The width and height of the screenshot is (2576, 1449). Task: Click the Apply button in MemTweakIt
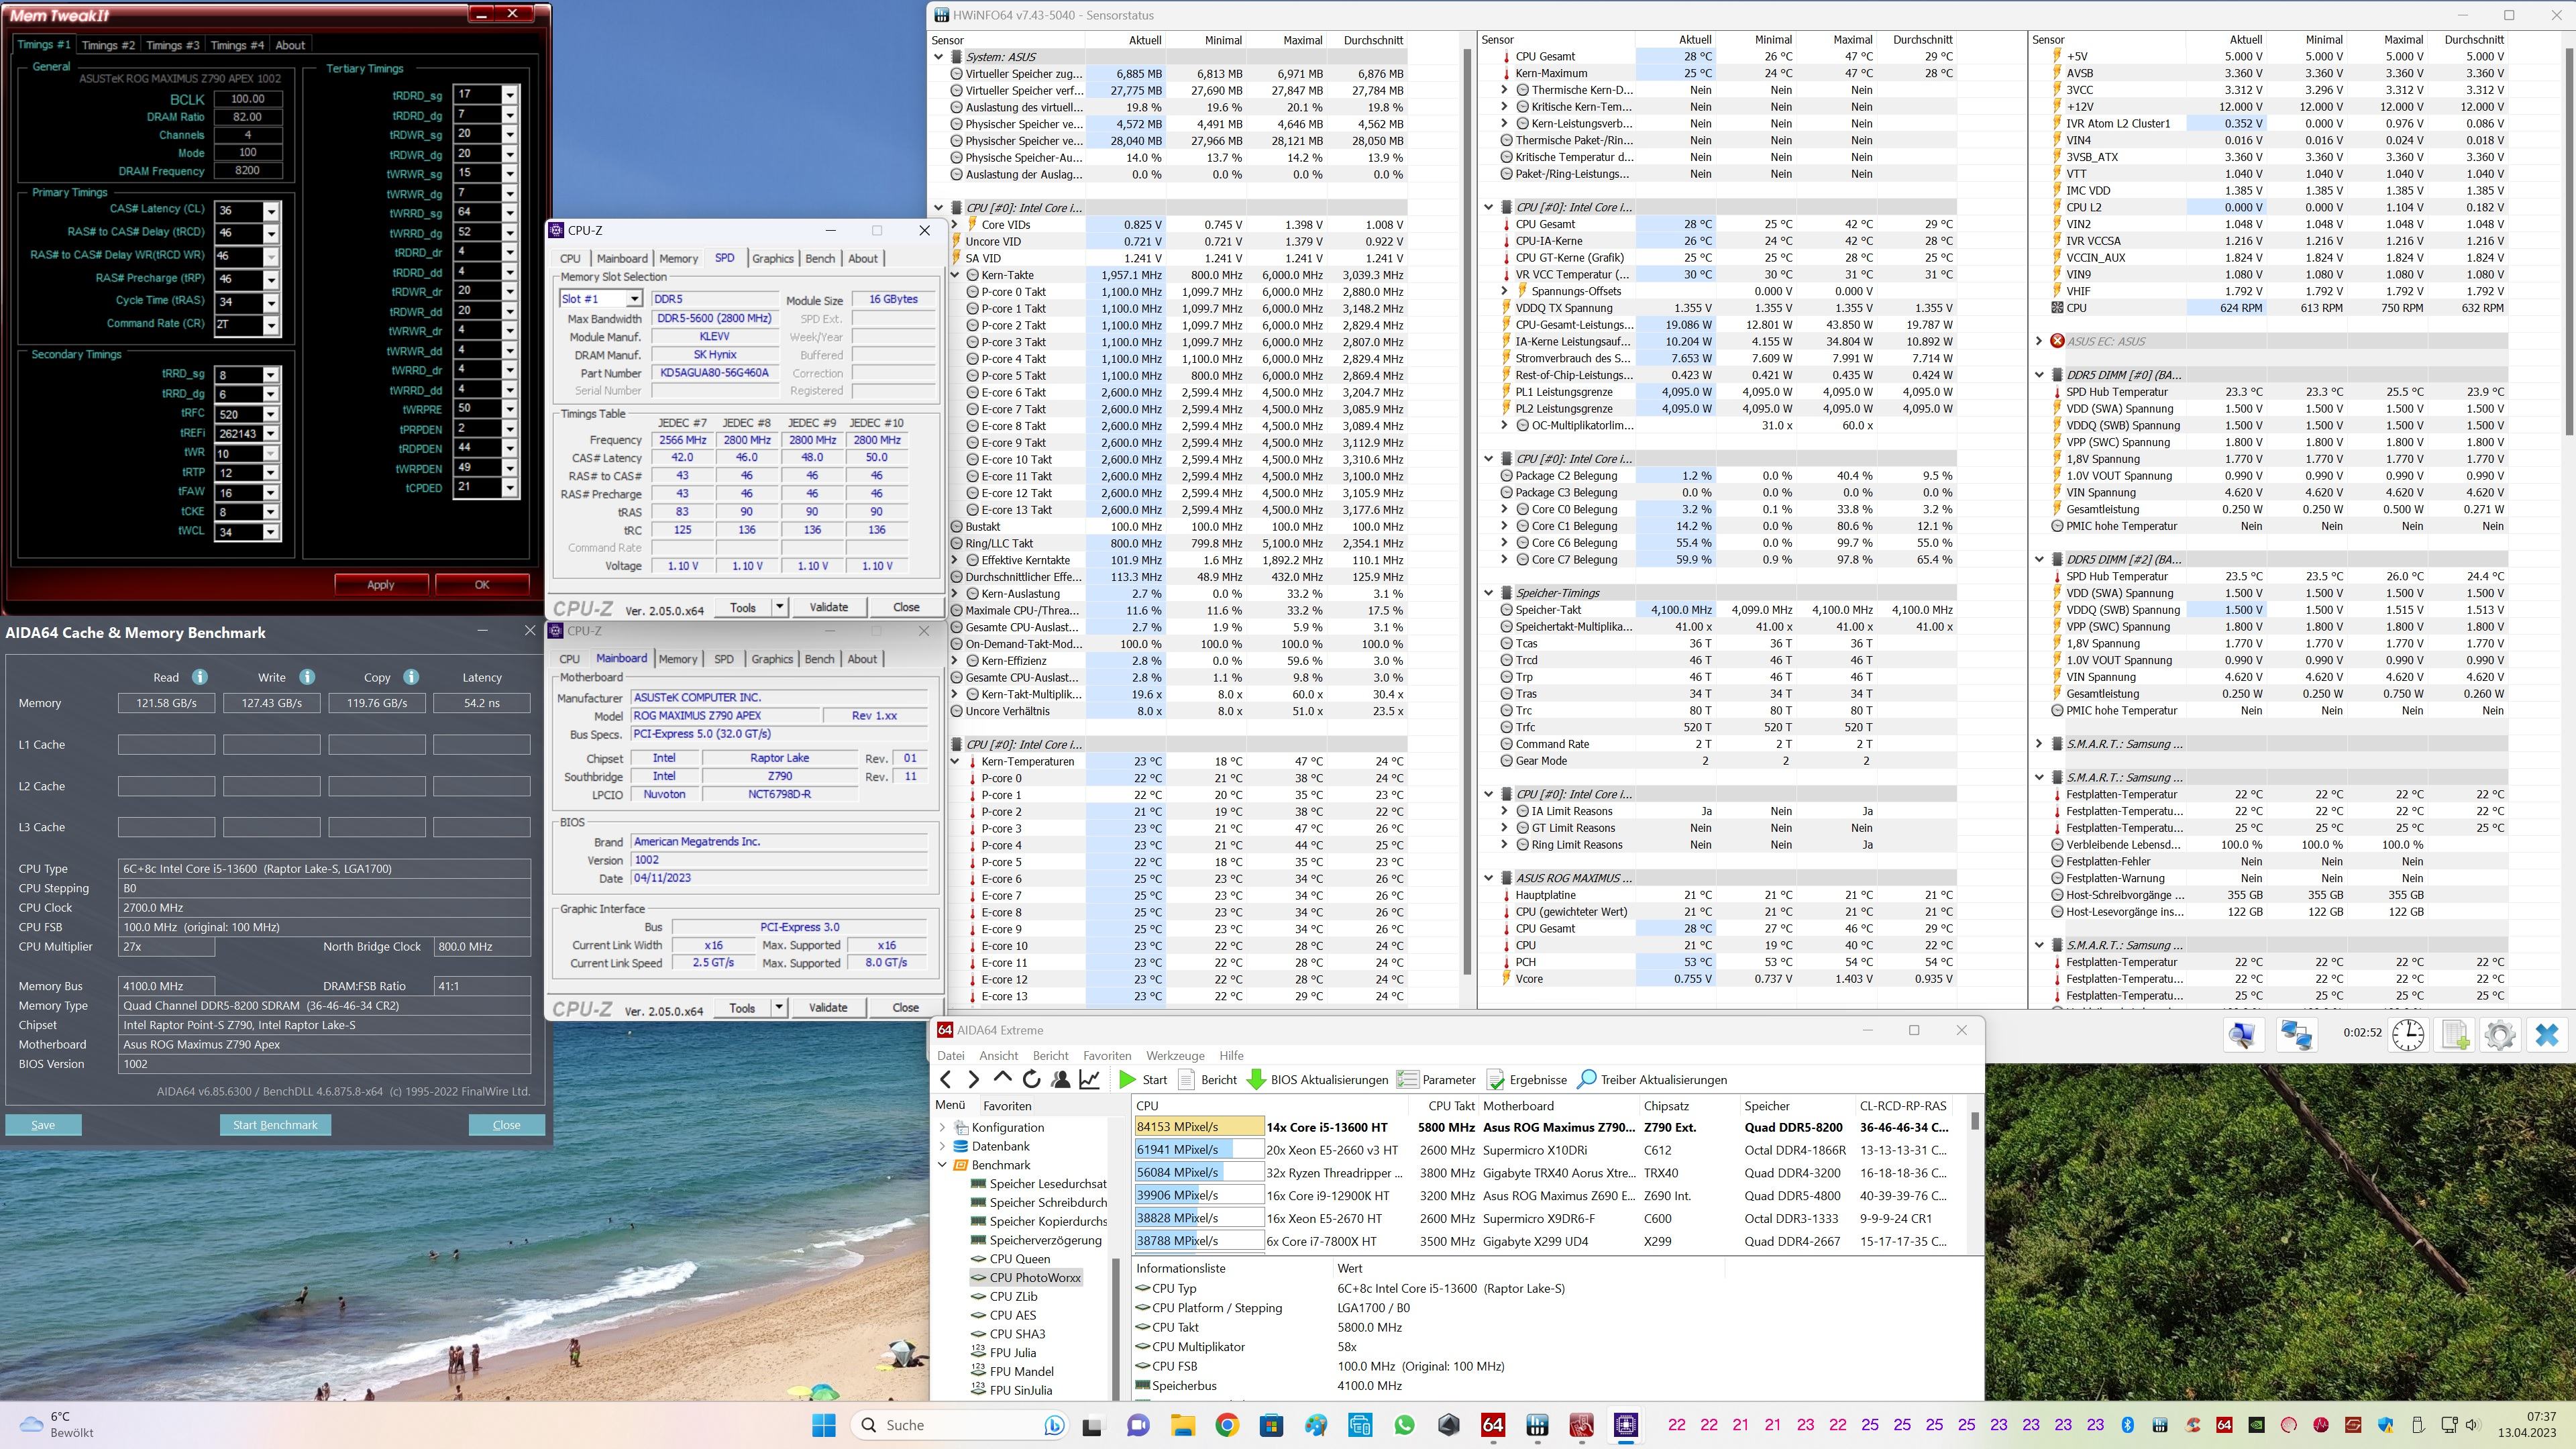(380, 585)
